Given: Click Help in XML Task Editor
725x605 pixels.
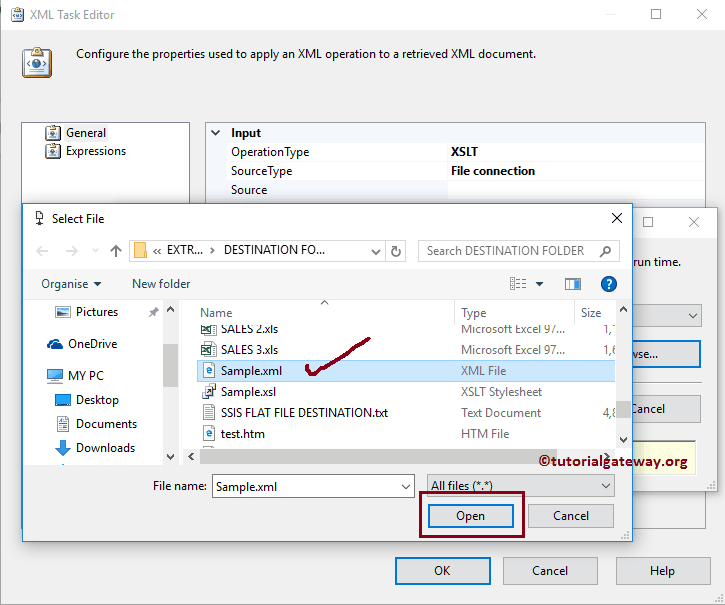Looking at the screenshot, I should pyautogui.click(x=662, y=571).
